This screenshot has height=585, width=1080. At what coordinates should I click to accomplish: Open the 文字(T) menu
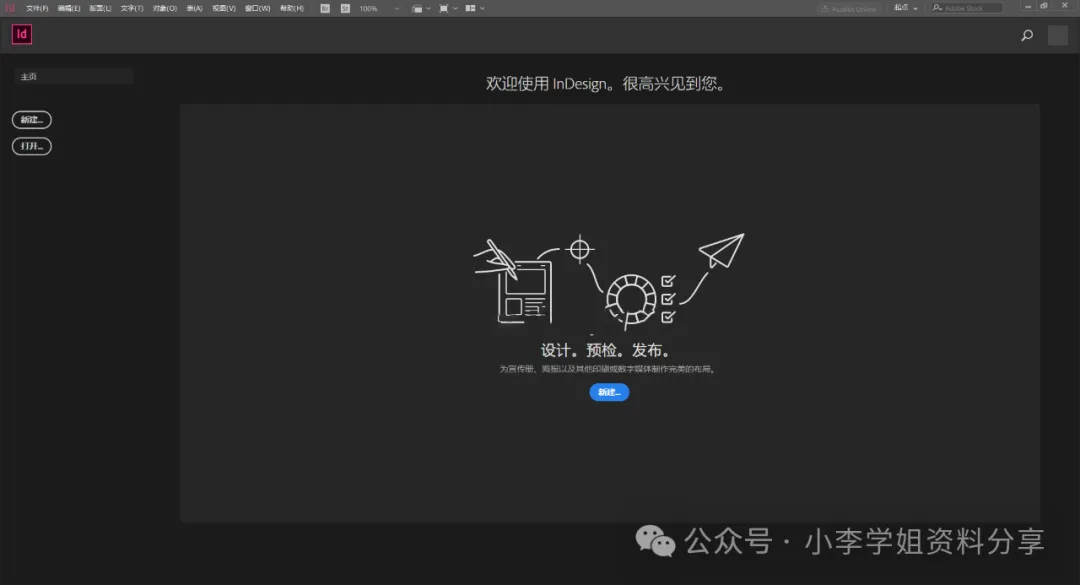click(x=132, y=8)
